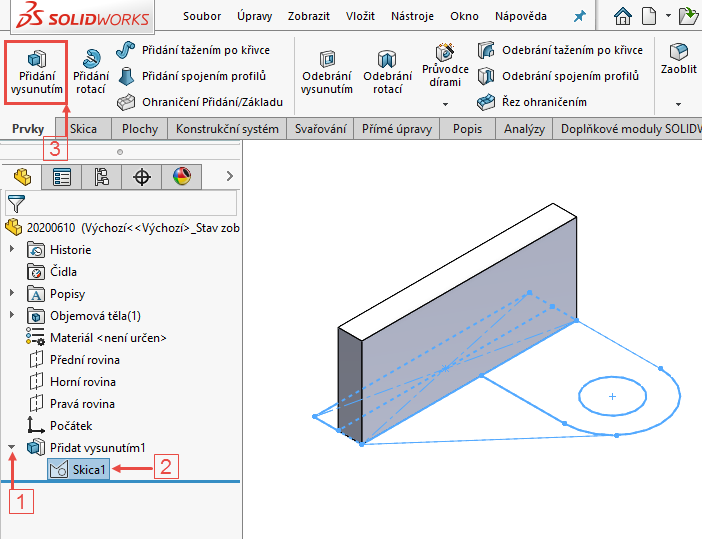Open the Nástroje menu

412,16
